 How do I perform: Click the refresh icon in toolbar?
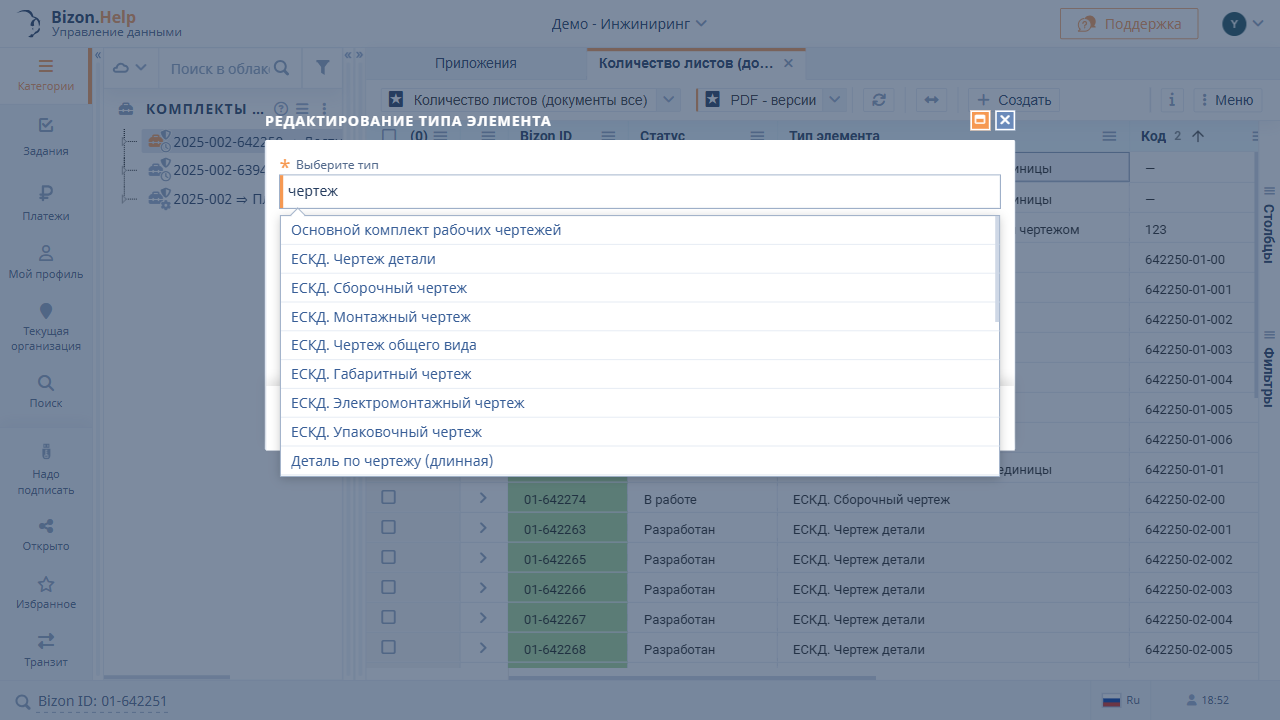tap(879, 100)
